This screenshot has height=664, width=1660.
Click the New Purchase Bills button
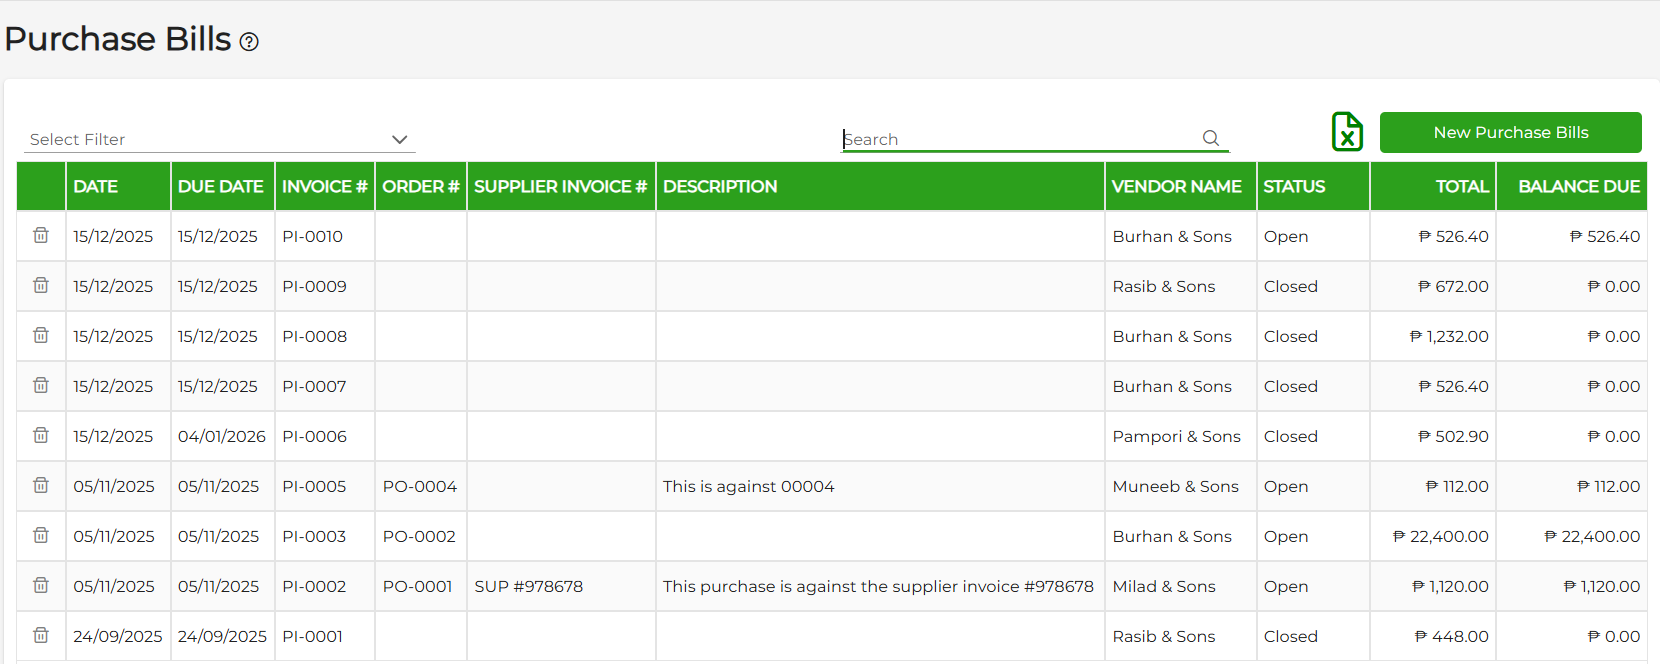pos(1510,132)
